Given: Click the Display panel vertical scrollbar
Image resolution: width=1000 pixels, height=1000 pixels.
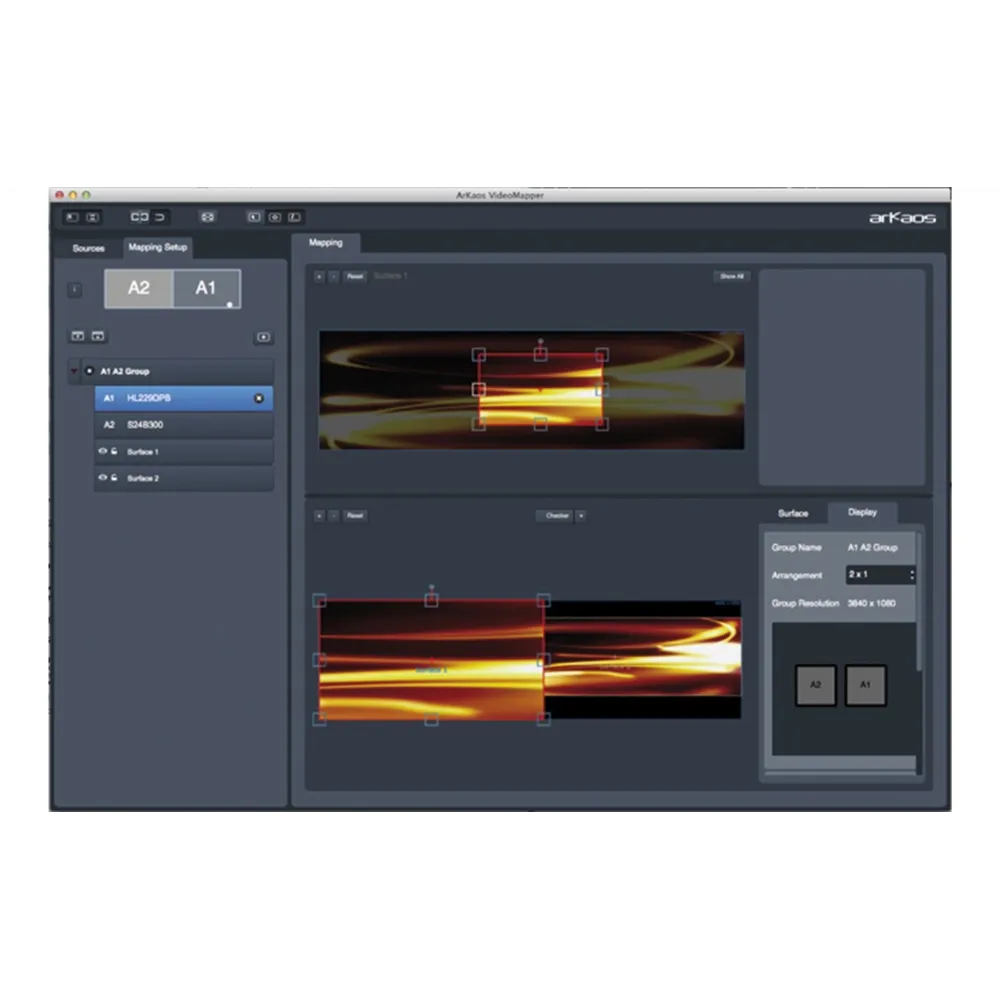Looking at the screenshot, I should click(x=919, y=600).
